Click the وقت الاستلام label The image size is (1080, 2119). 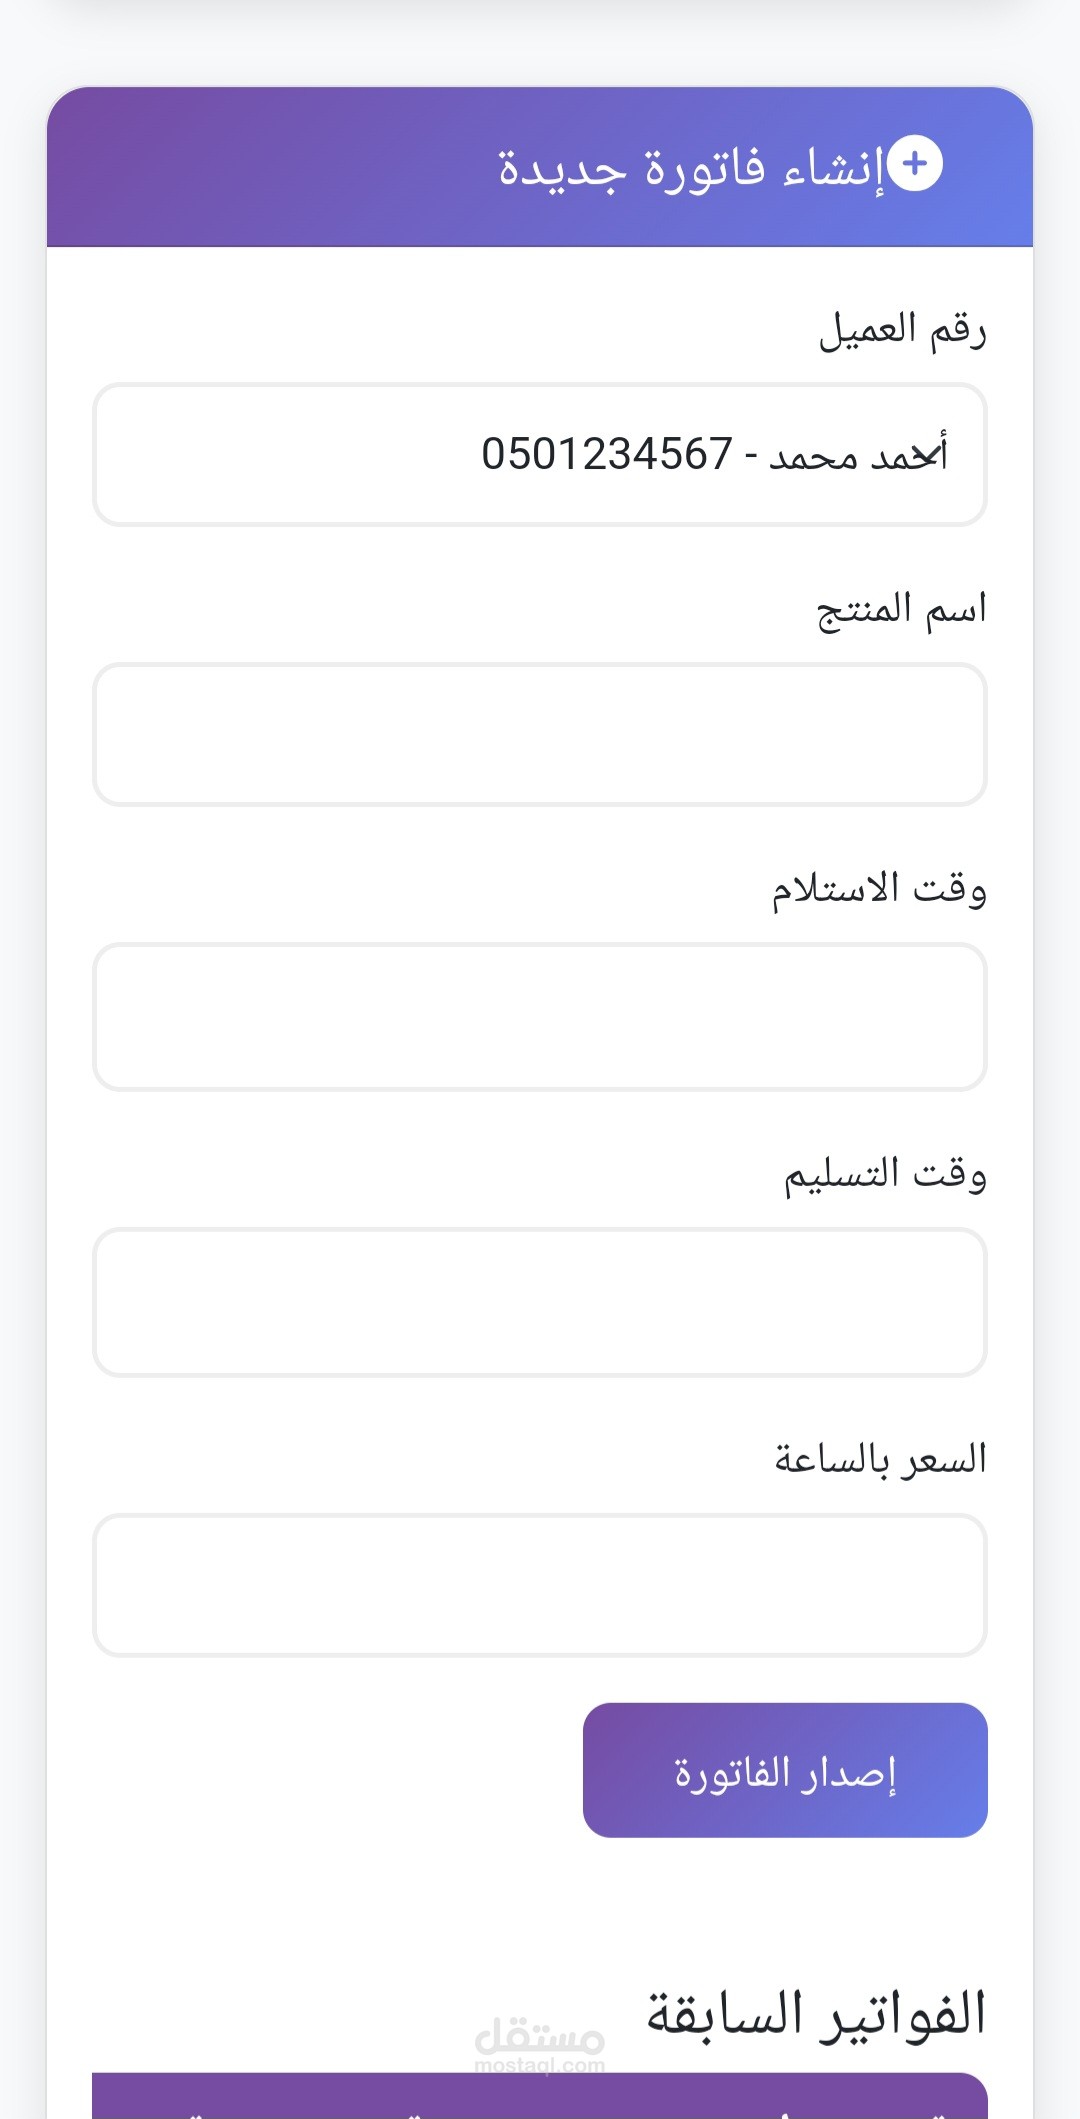click(x=878, y=889)
